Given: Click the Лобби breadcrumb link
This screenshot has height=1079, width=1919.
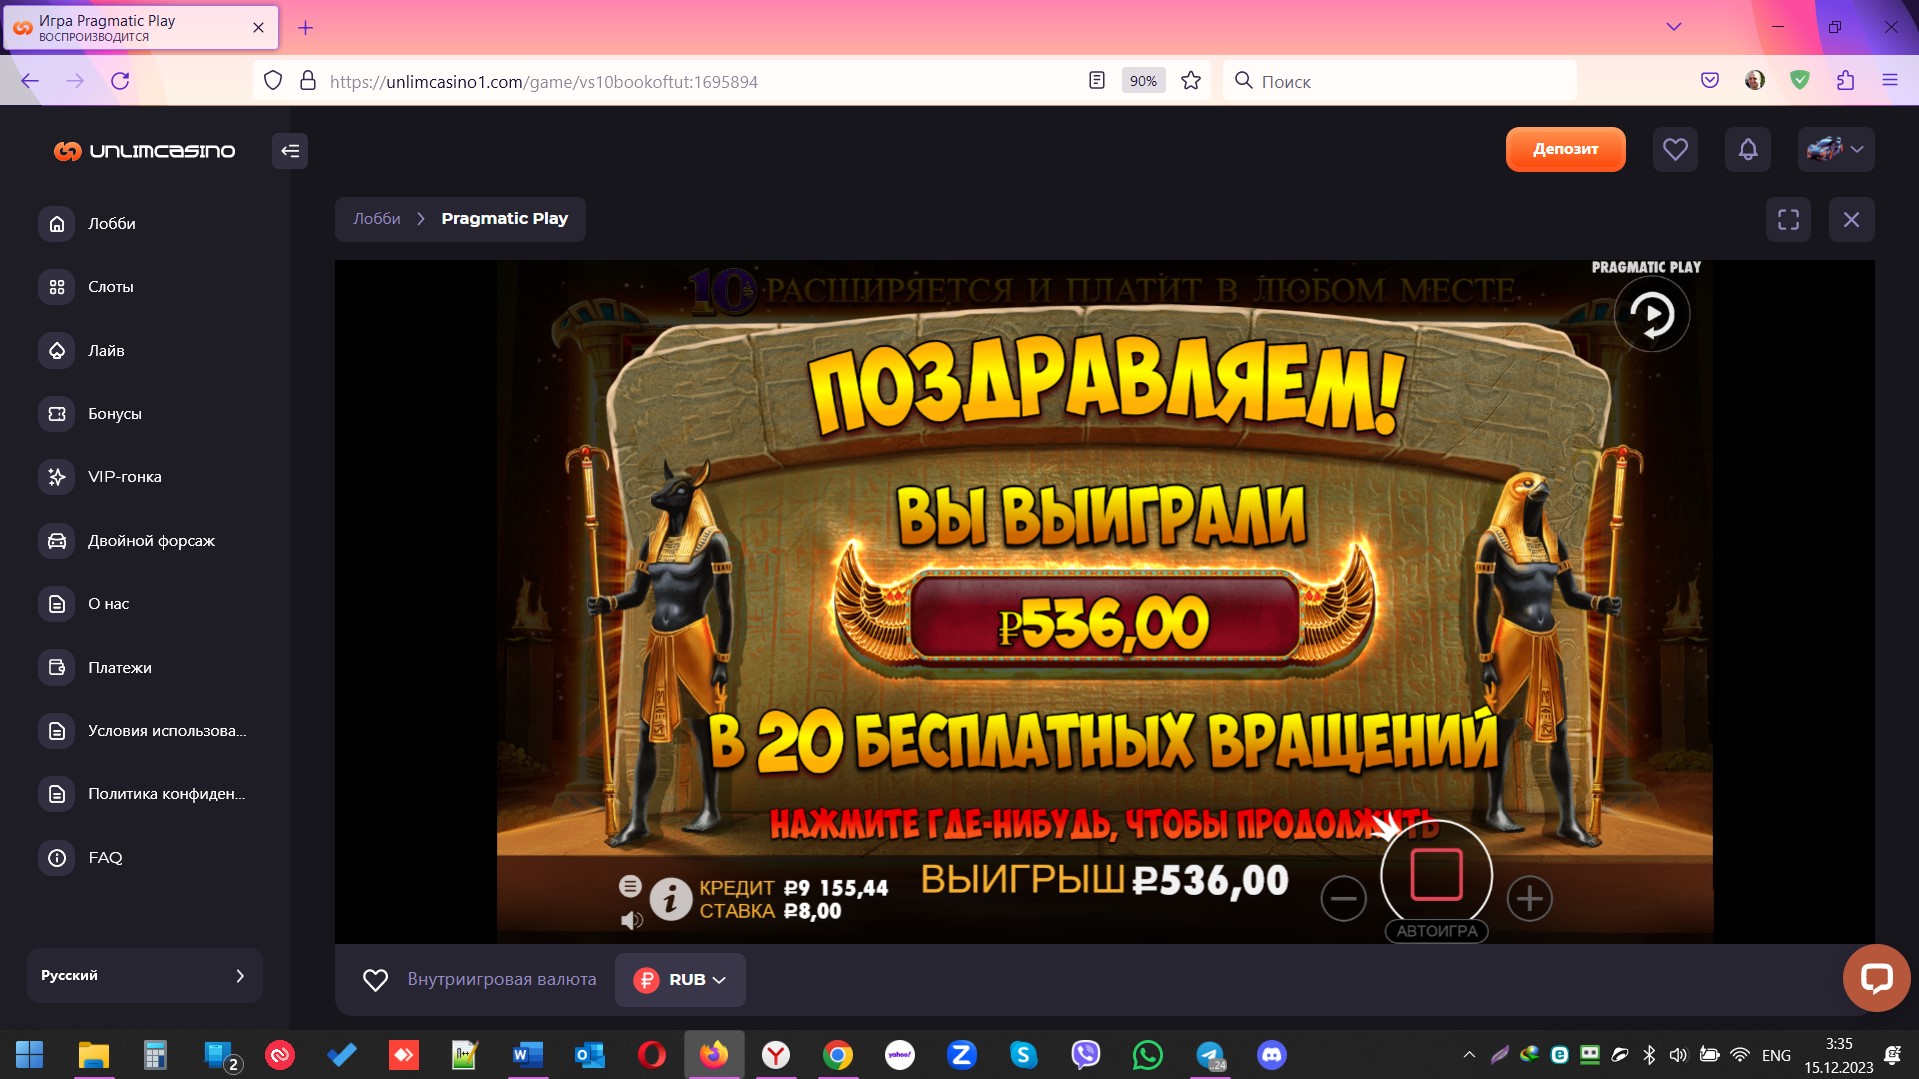Looking at the screenshot, I should [376, 219].
